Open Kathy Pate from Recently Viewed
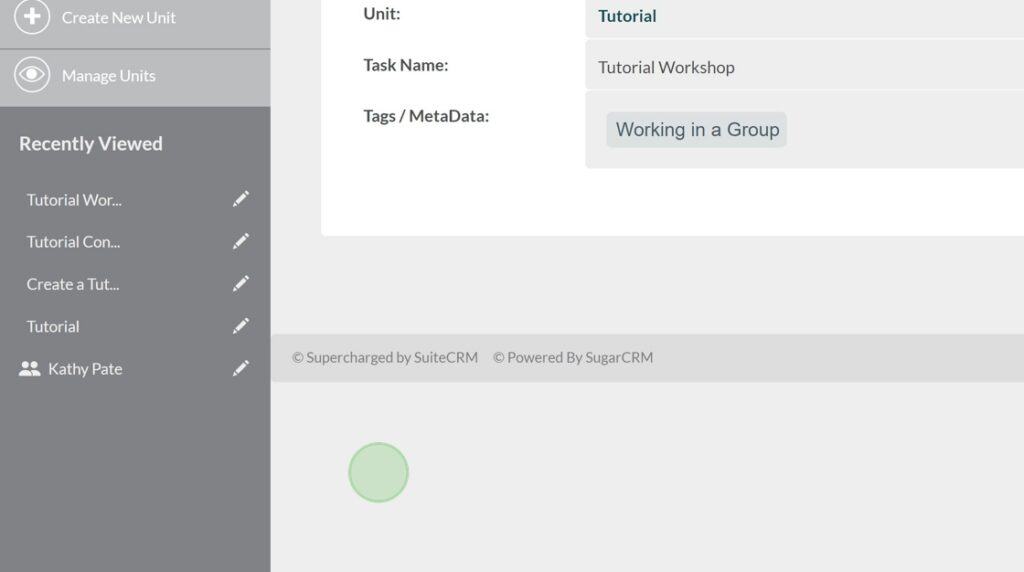The width and height of the screenshot is (1024, 572). click(x=85, y=369)
